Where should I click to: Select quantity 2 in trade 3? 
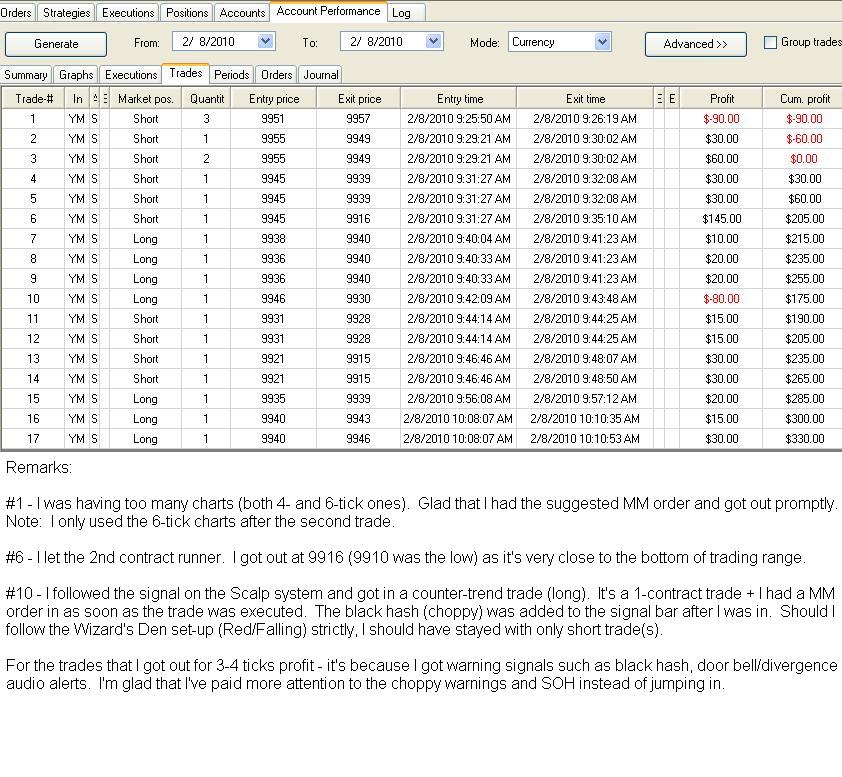pyautogui.click(x=206, y=159)
